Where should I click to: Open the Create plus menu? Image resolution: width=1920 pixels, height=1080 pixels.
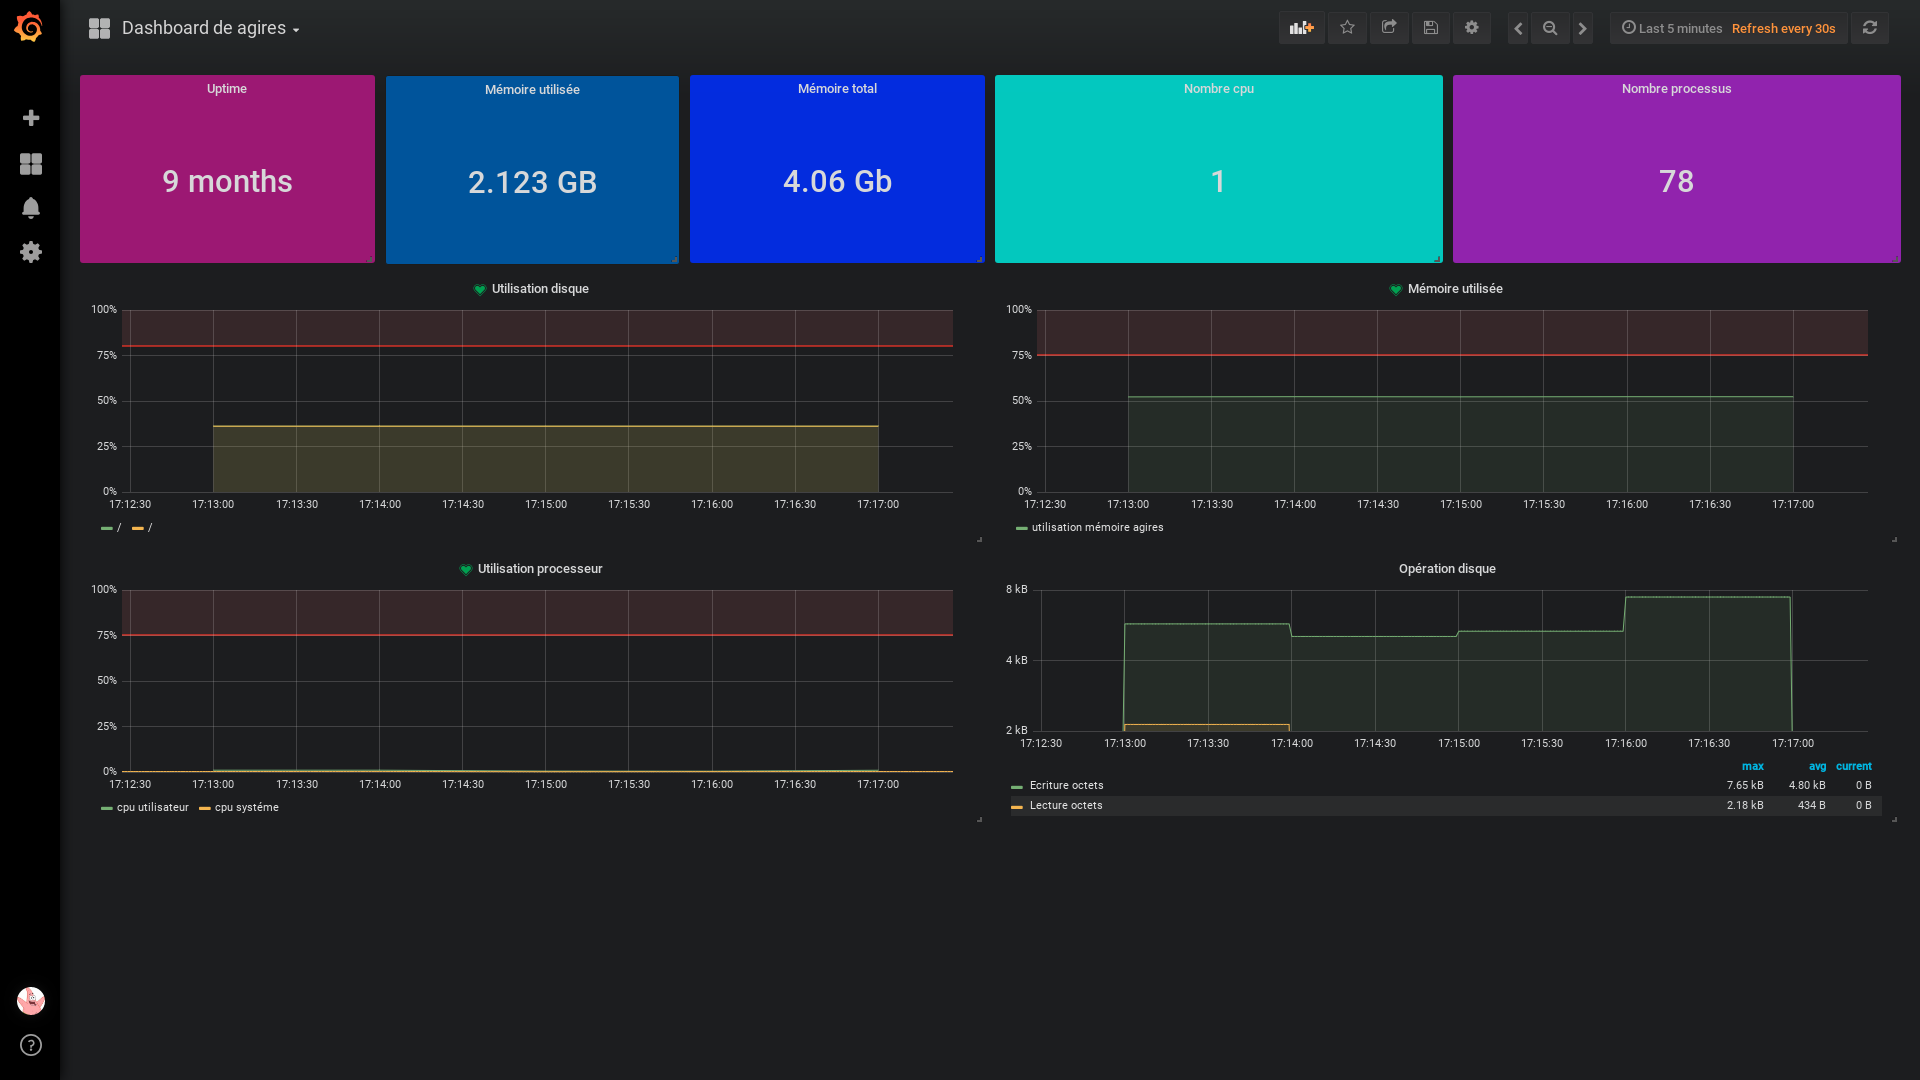pyautogui.click(x=31, y=118)
